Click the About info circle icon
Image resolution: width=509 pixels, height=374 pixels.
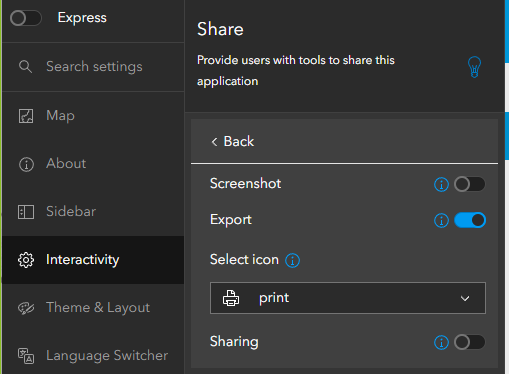coord(26,164)
